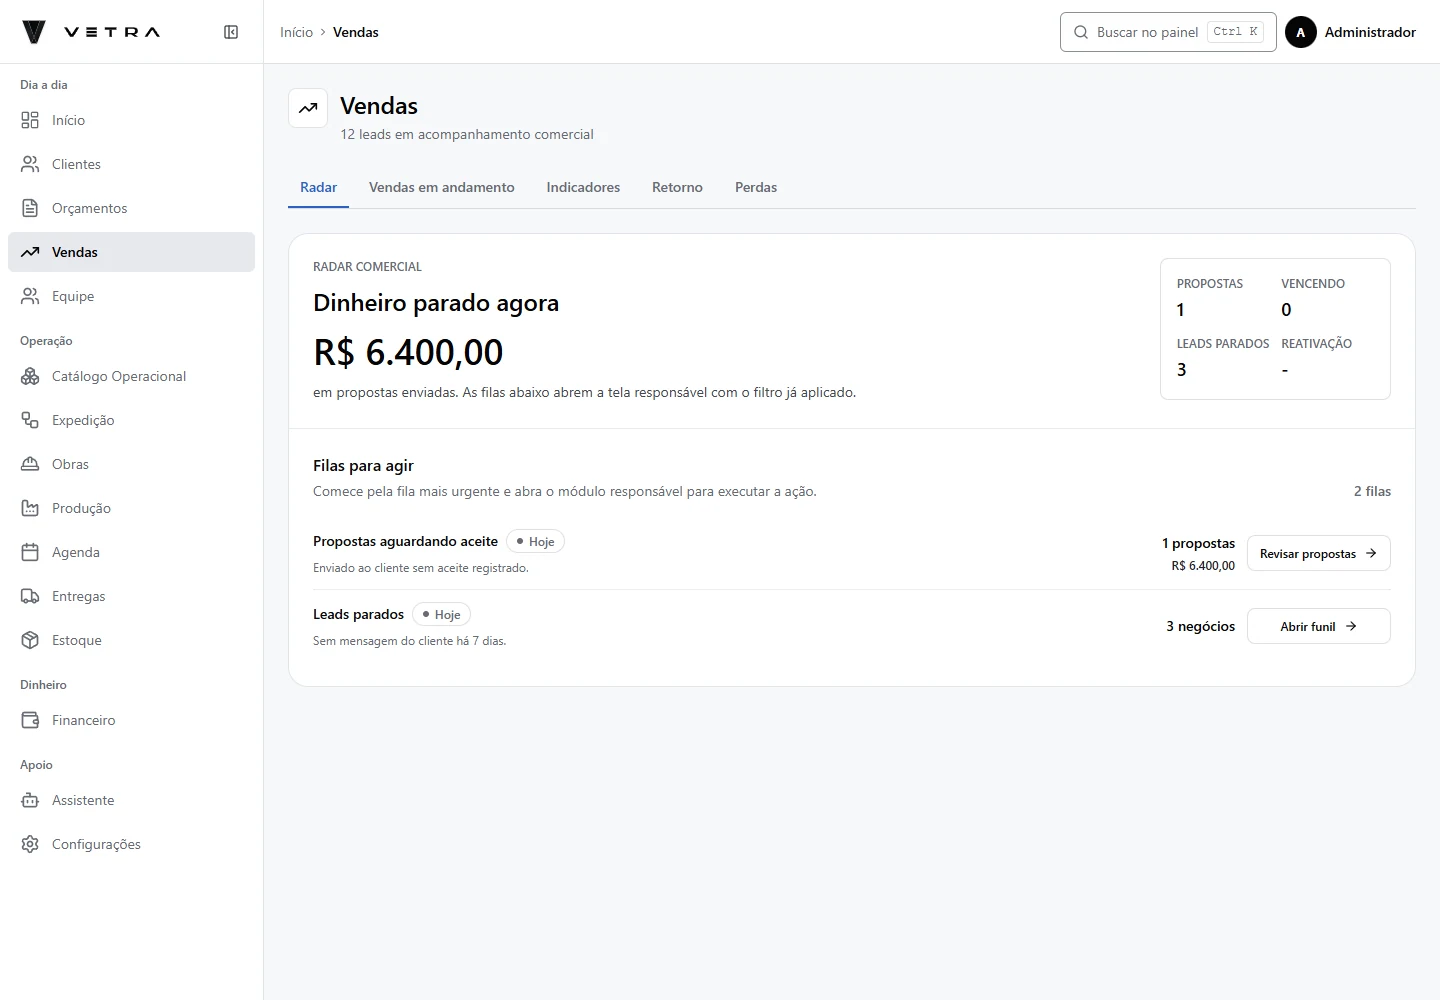Screen dimensions: 1440x1000
Task: Open the Agenda calendar icon
Action: 30,552
